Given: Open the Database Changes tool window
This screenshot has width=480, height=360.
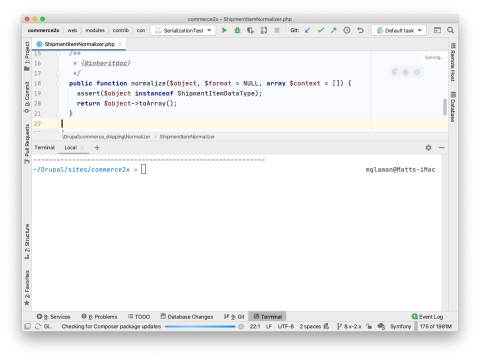Looking at the screenshot, I should pos(187,316).
